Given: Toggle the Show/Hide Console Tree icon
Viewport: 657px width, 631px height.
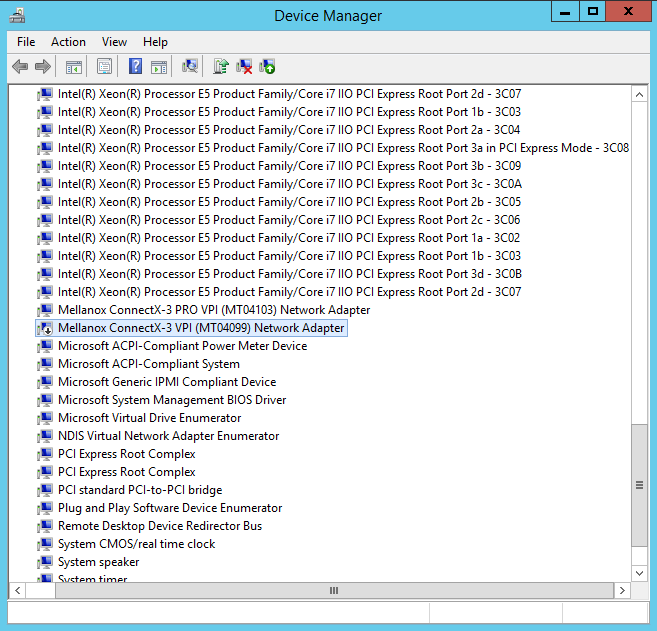Looking at the screenshot, I should pos(73,66).
